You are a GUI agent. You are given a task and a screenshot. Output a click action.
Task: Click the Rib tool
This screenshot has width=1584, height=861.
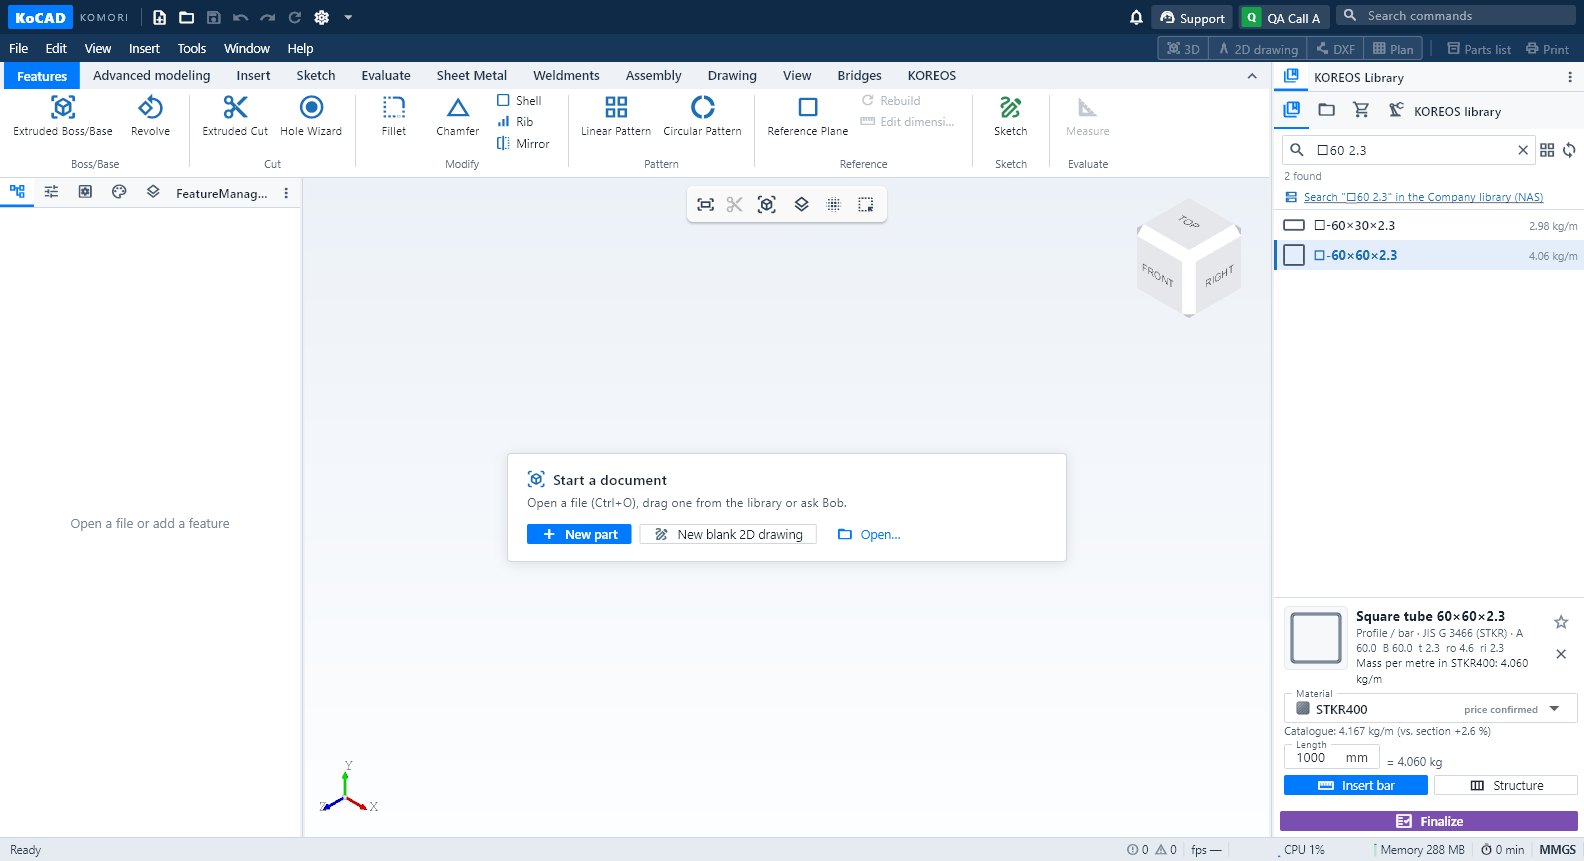[x=515, y=122]
